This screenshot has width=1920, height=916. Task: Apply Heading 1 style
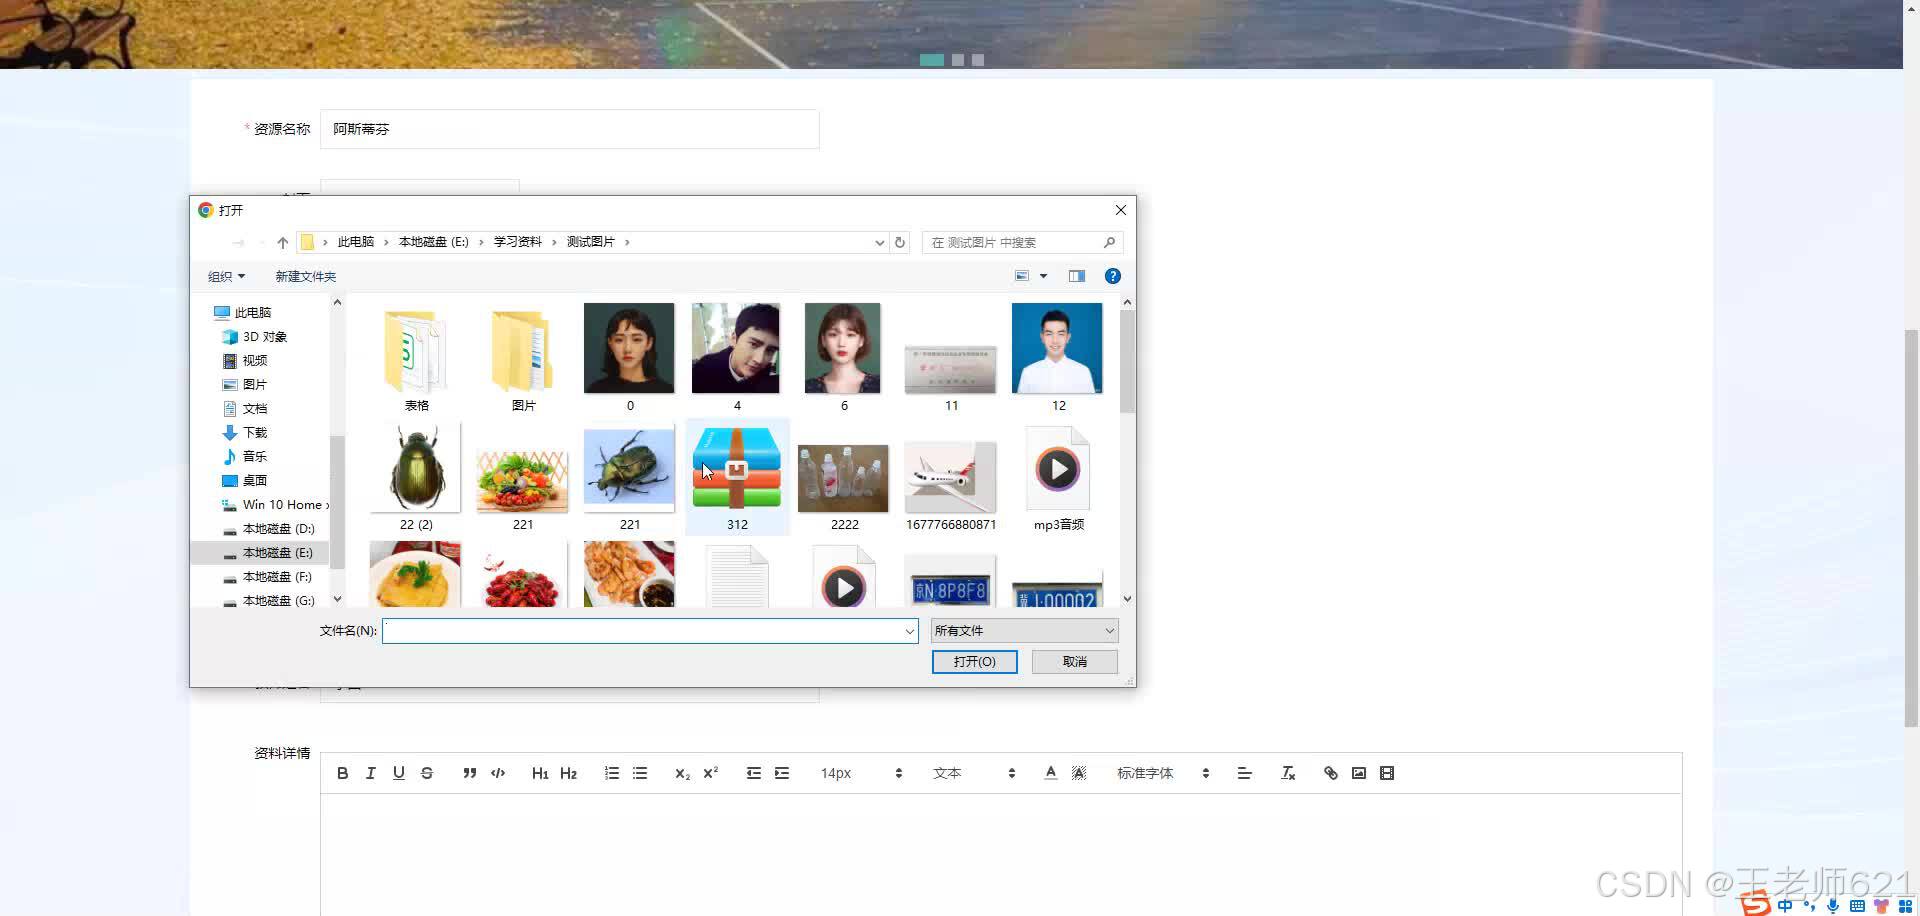tap(540, 773)
